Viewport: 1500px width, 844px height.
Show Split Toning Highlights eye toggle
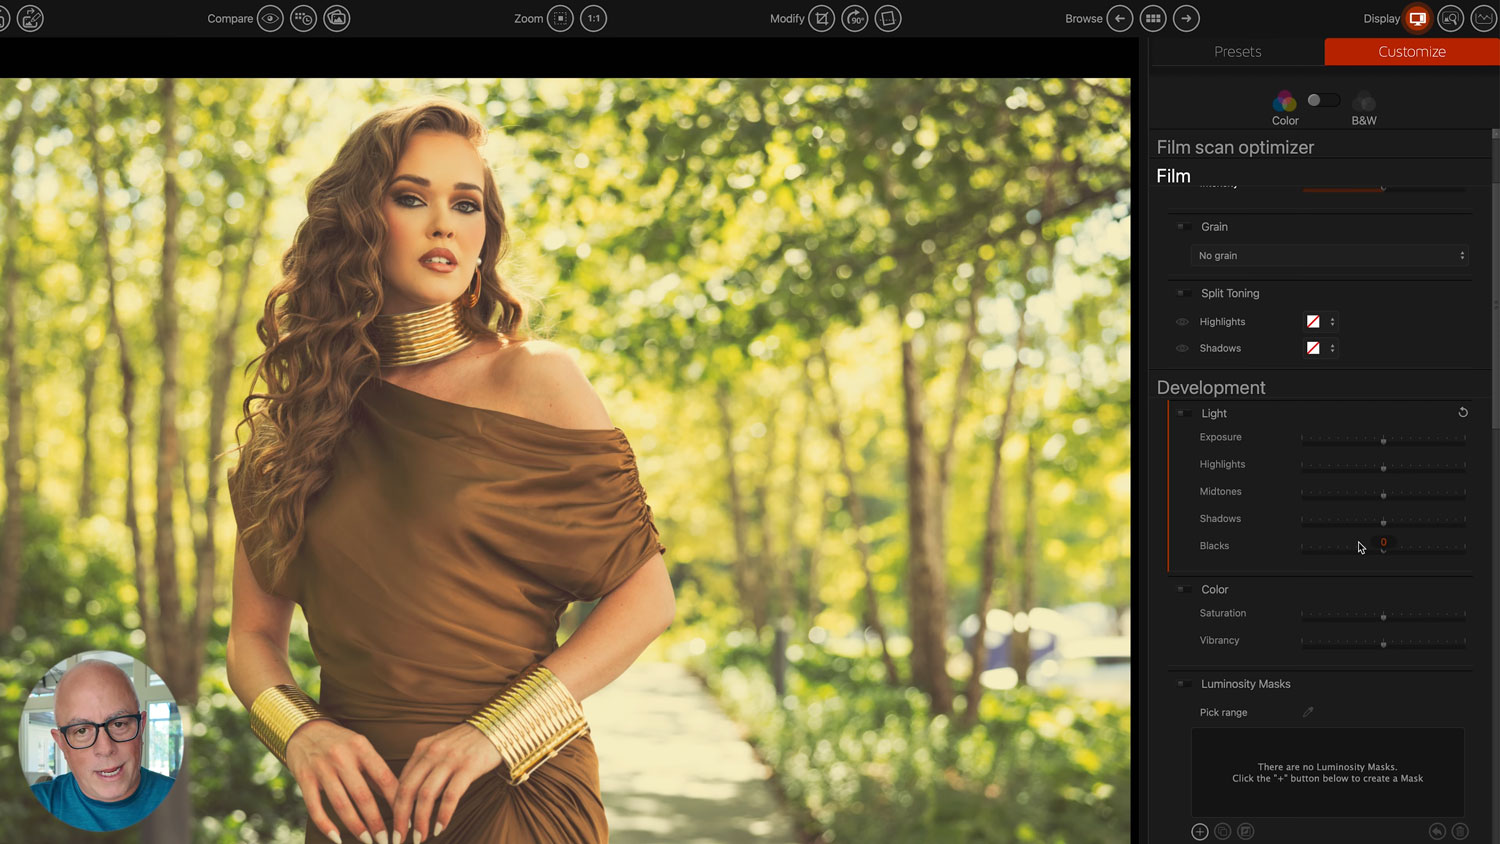pyautogui.click(x=1182, y=322)
